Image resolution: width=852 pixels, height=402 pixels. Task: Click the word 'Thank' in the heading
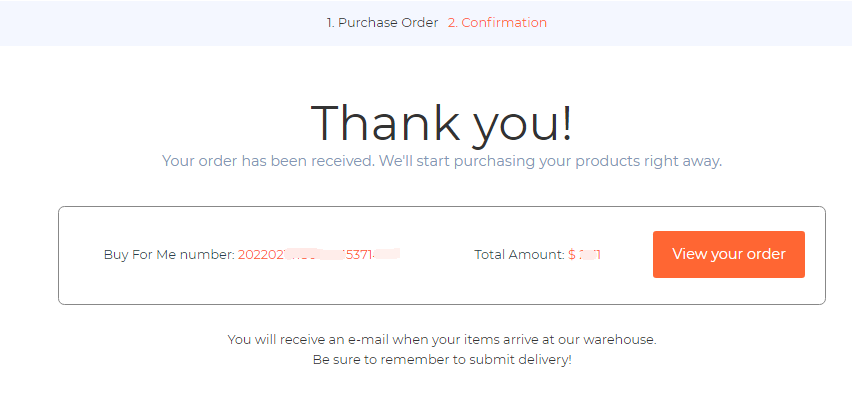[x=385, y=123]
